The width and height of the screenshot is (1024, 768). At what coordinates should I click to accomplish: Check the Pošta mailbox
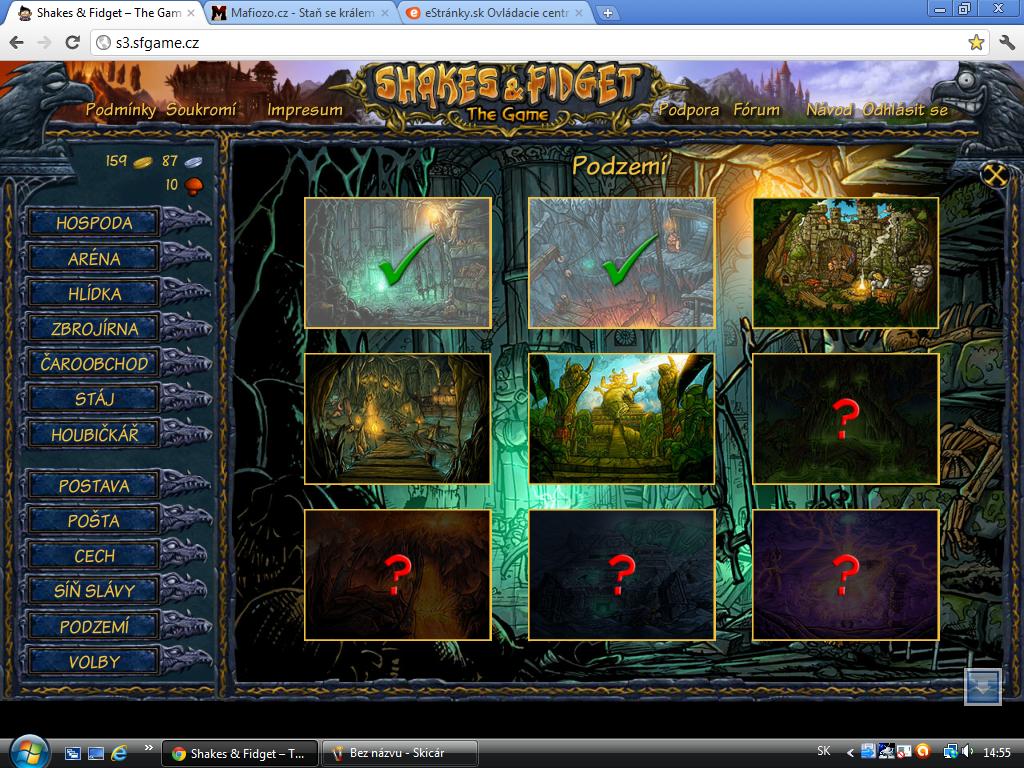click(93, 520)
